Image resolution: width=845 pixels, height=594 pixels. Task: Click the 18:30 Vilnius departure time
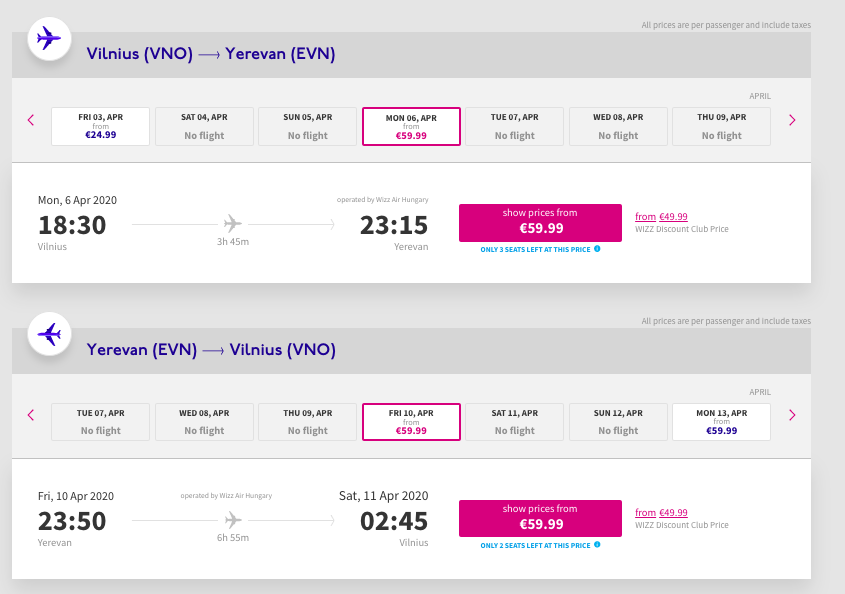tap(72, 225)
